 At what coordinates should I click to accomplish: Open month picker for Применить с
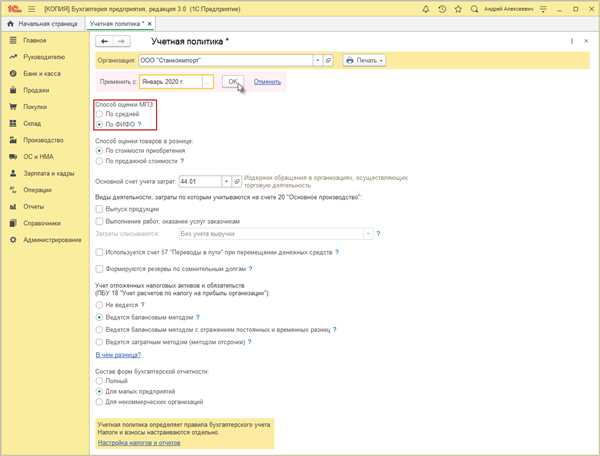point(208,82)
